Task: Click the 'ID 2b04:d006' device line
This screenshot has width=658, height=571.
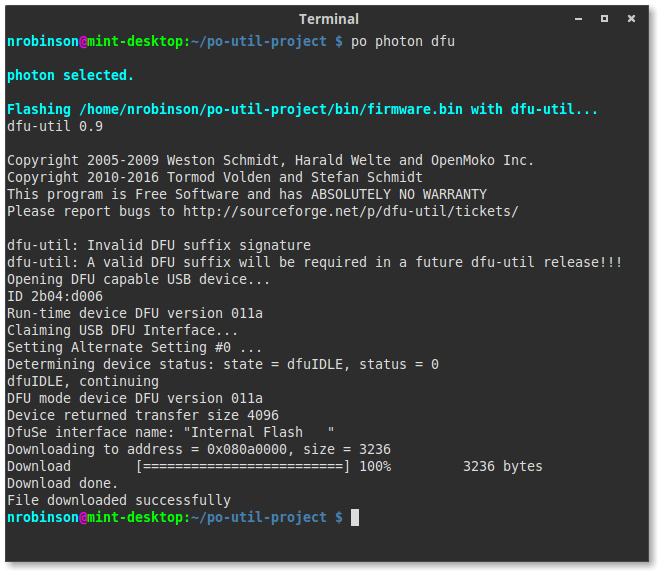Action: pyautogui.click(x=55, y=297)
